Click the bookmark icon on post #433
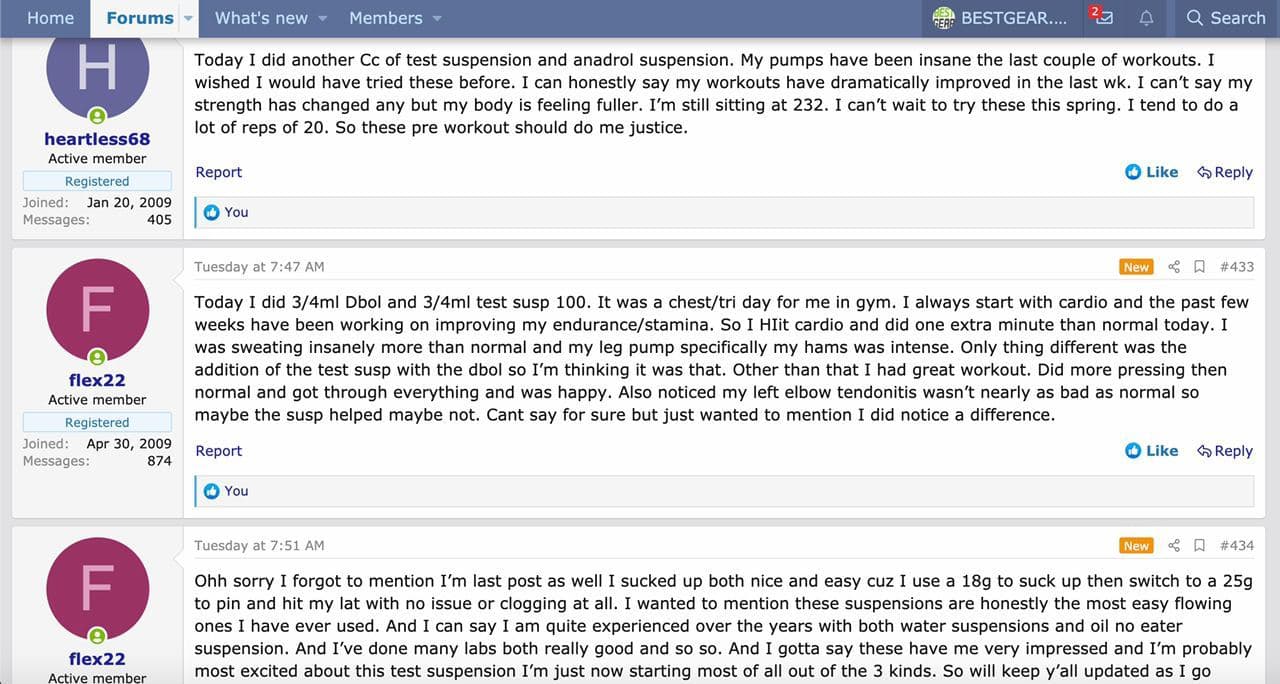The height and width of the screenshot is (684, 1280). [x=1200, y=267]
